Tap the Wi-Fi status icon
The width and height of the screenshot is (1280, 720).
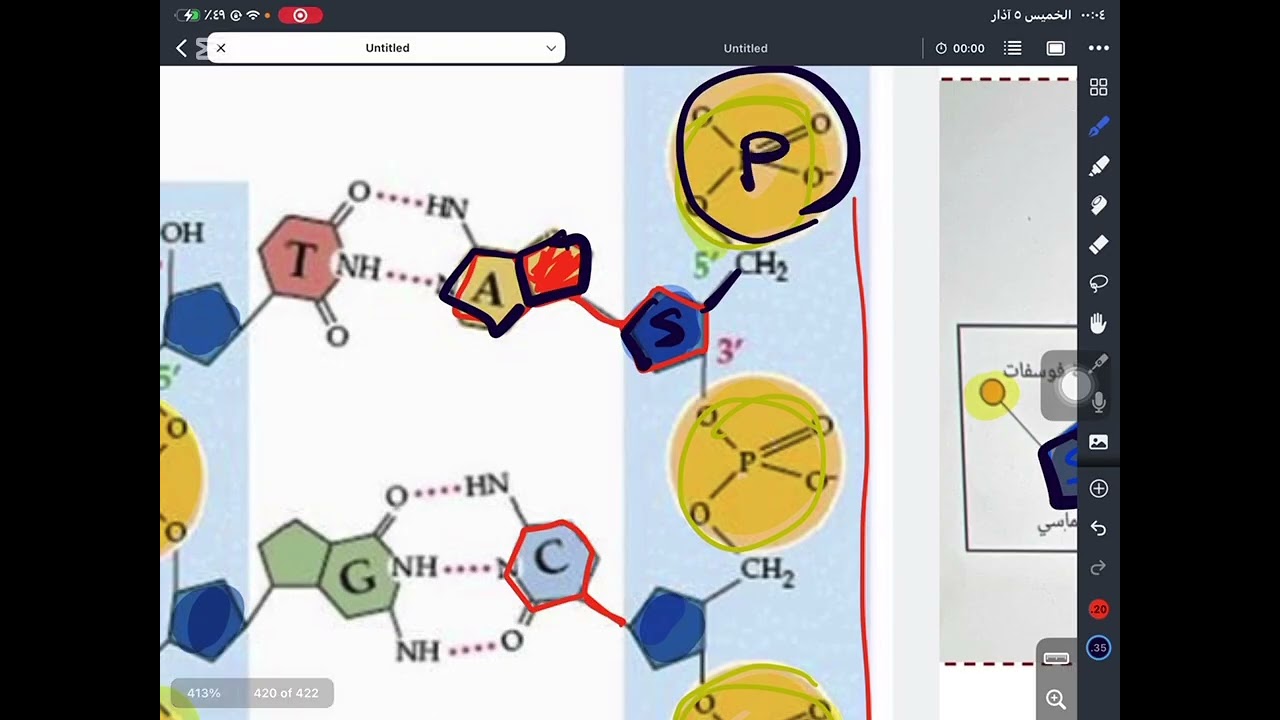click(x=253, y=15)
